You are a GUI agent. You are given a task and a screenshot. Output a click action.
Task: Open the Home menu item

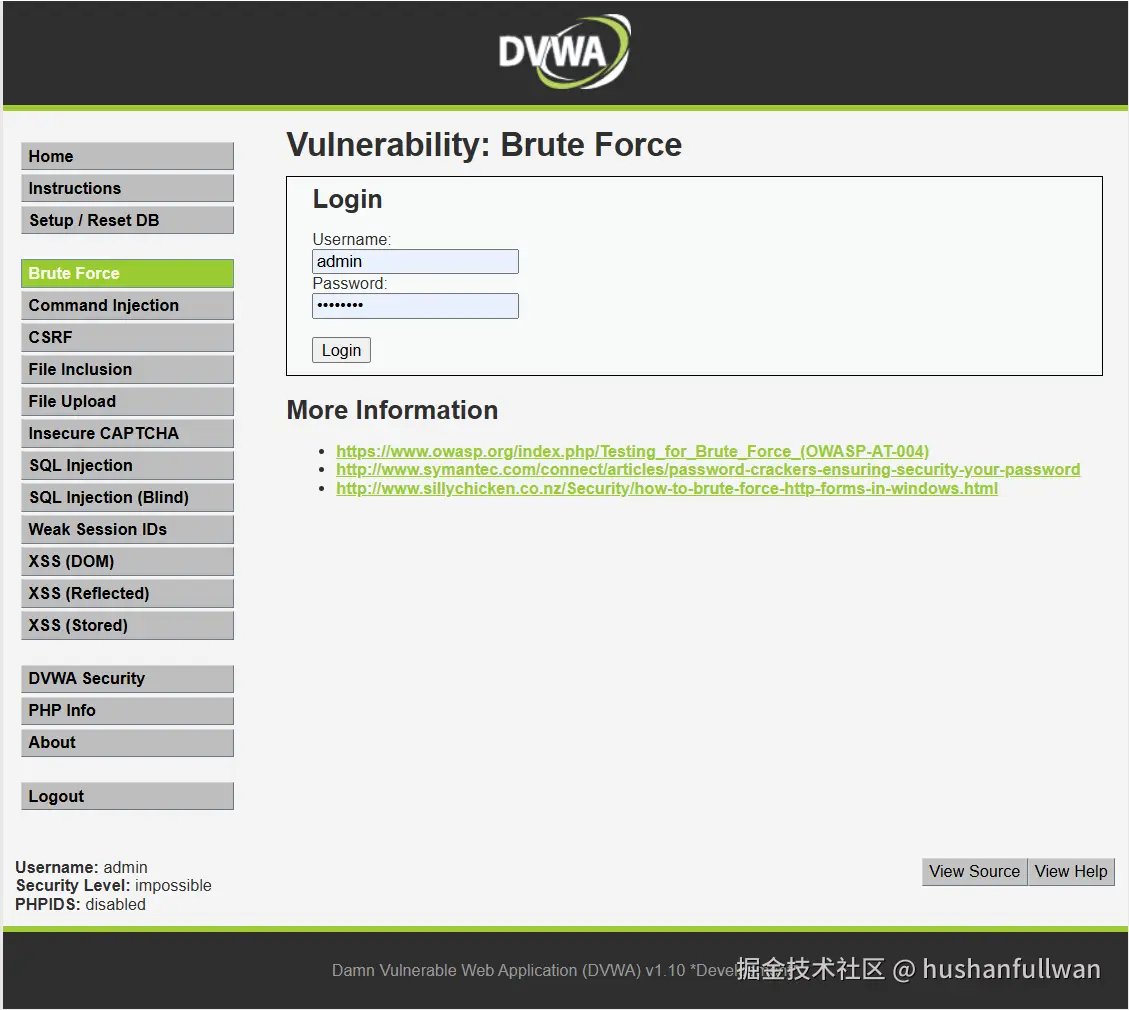[x=127, y=156]
